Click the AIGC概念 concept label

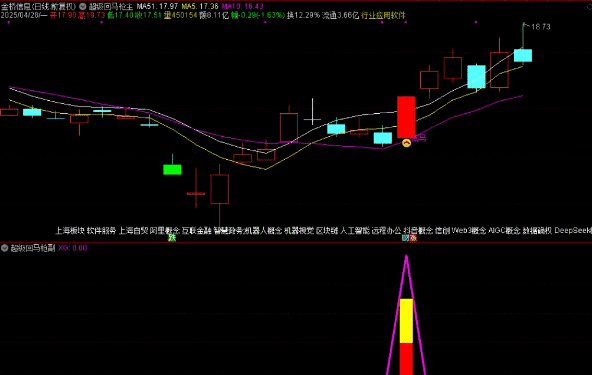pyautogui.click(x=504, y=230)
